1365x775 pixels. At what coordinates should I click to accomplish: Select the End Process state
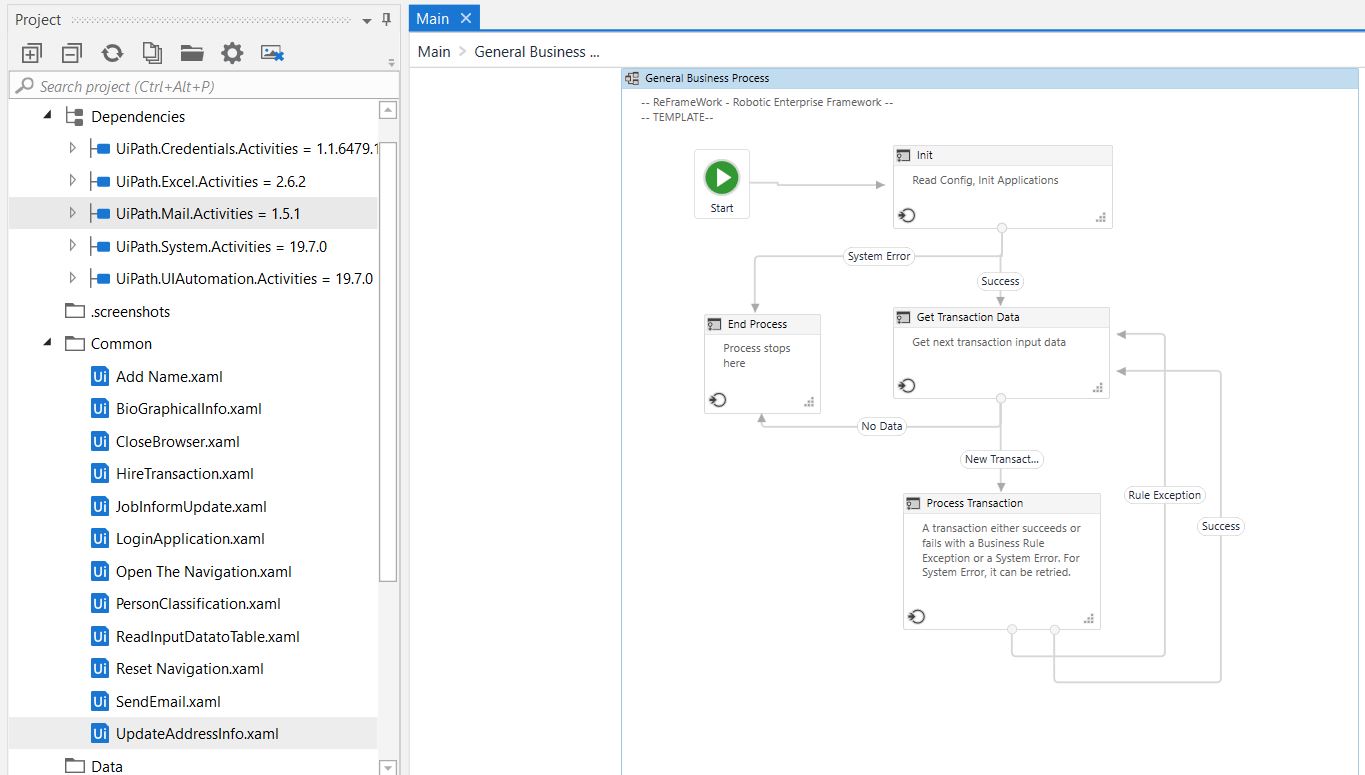(x=762, y=363)
